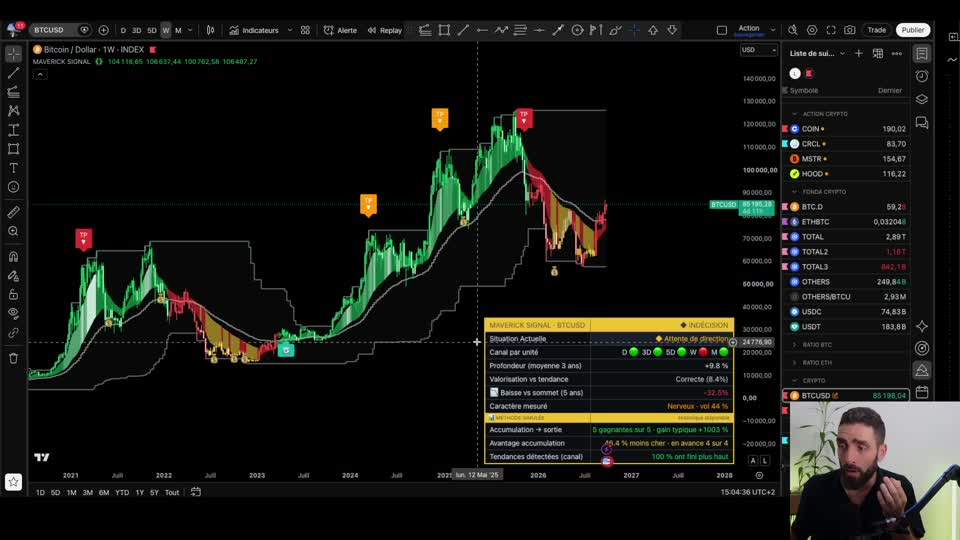Open the chat messages panel

[921, 123]
